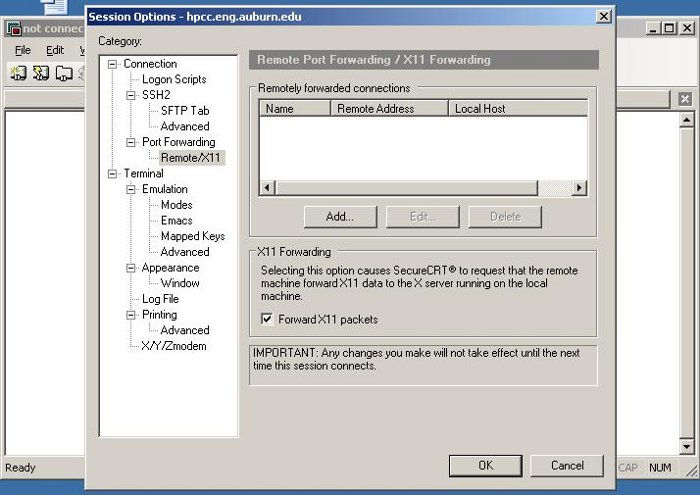Screen dimensions: 700x495
Task: Minimize the SecureCRT main window
Action: point(654,29)
